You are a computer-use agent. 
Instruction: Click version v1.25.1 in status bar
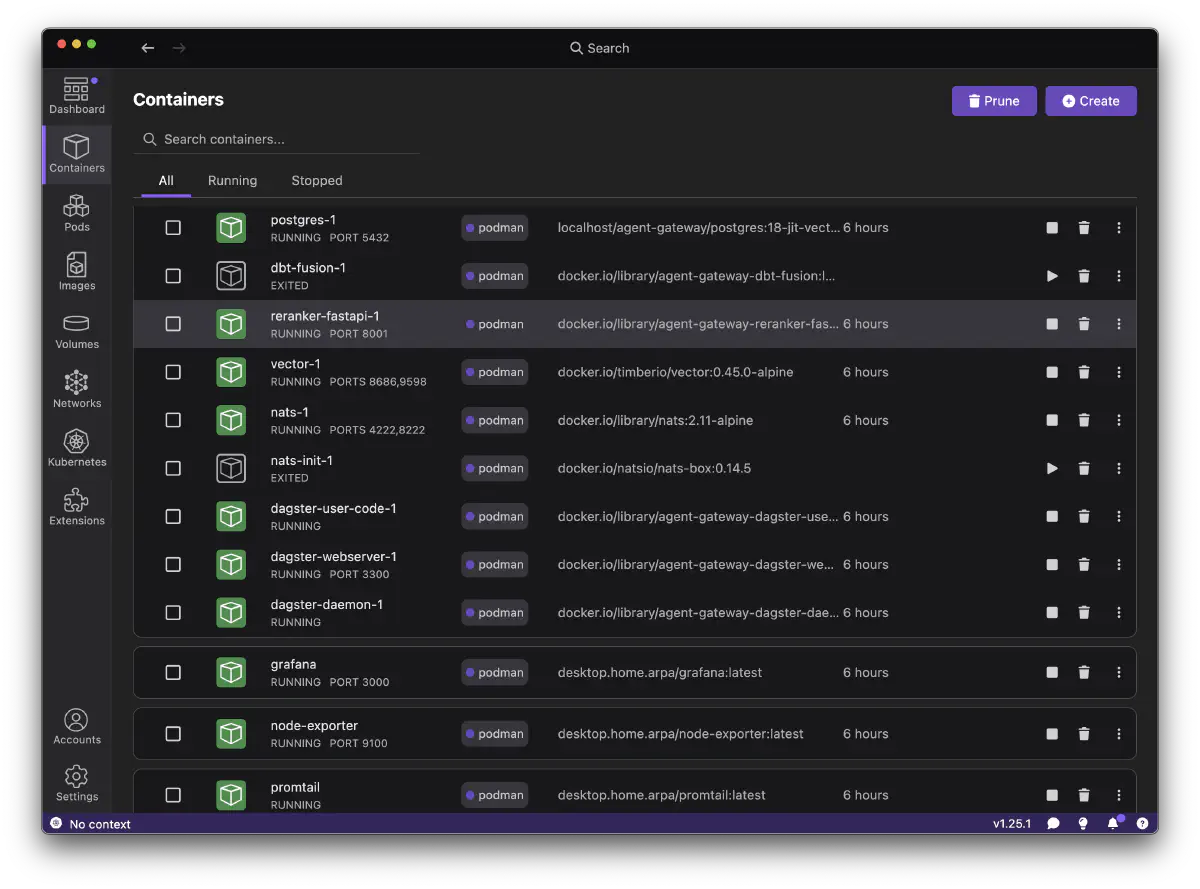[x=1011, y=824]
